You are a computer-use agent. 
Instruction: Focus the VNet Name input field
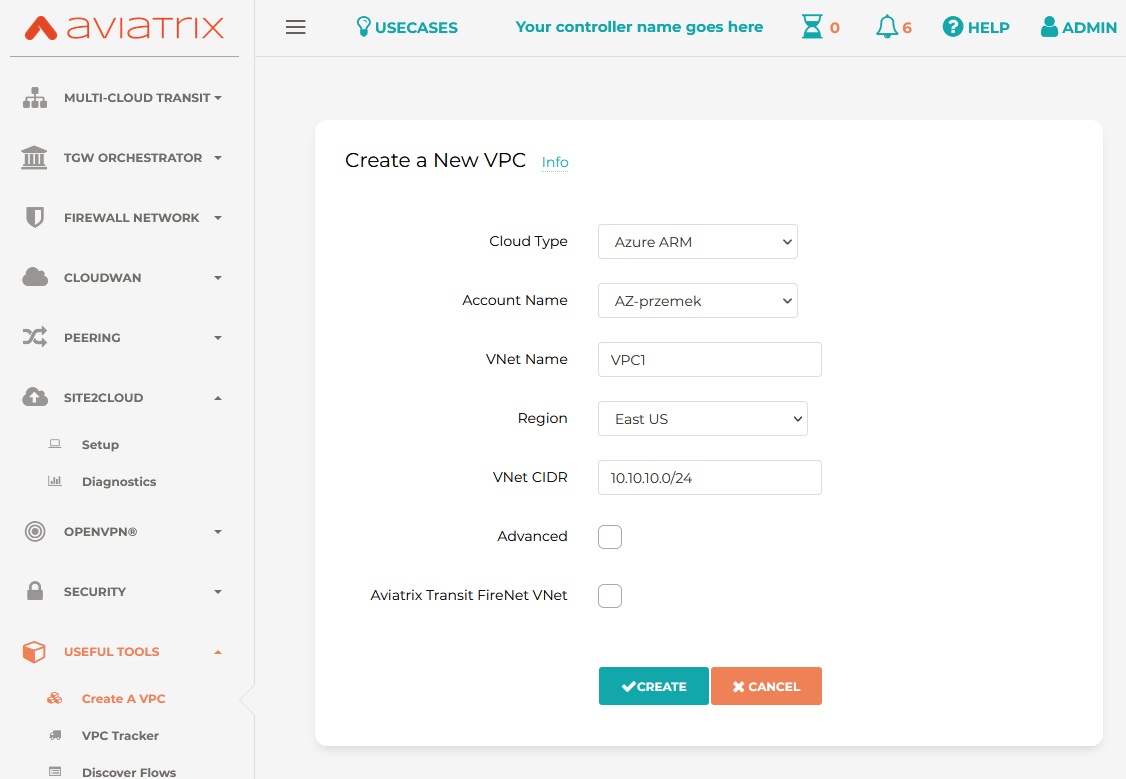(x=709, y=359)
